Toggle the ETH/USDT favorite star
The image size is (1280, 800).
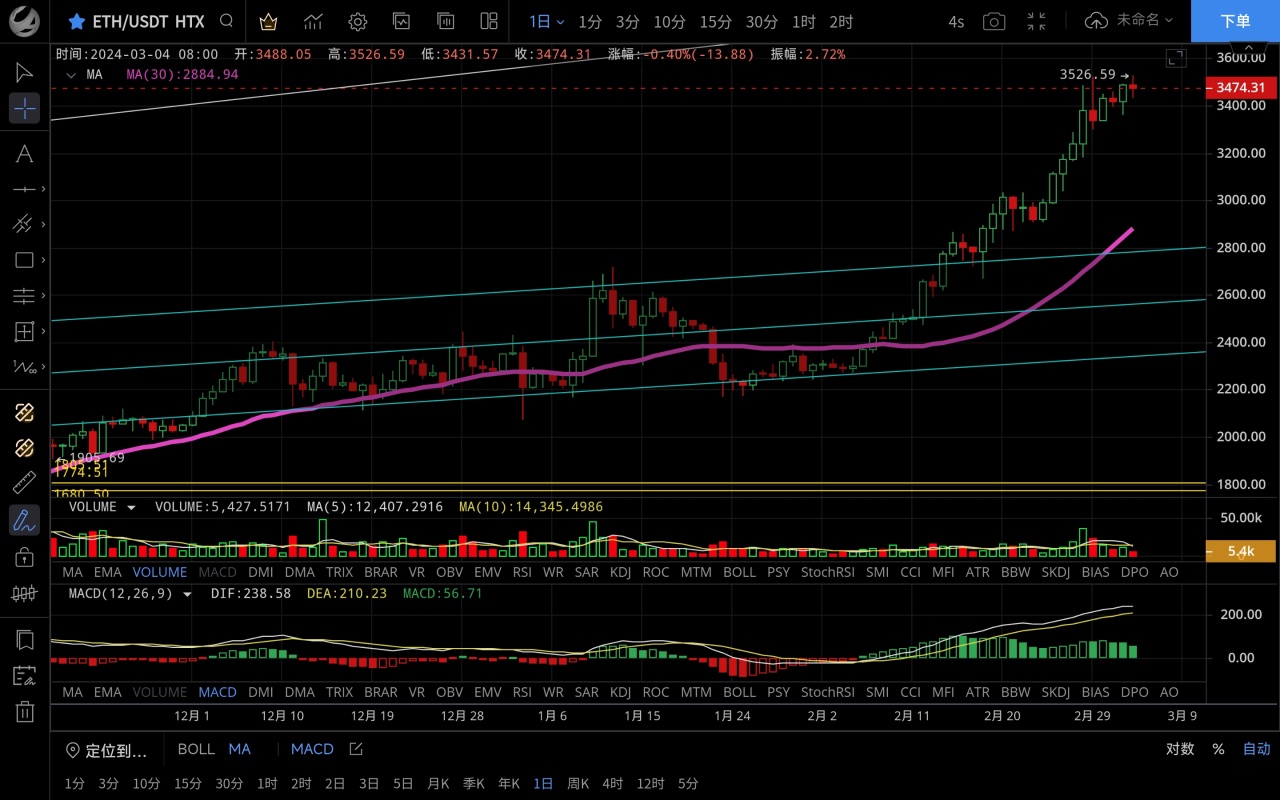click(x=76, y=21)
